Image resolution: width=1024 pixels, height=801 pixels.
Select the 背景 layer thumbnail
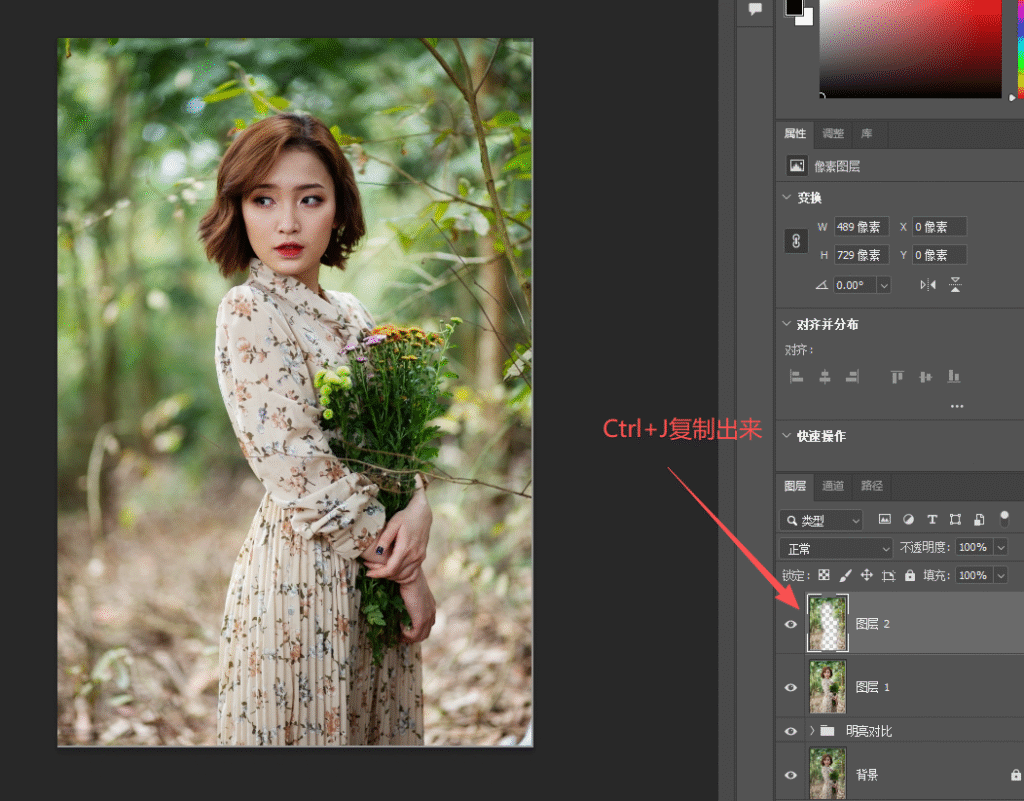tap(827, 774)
